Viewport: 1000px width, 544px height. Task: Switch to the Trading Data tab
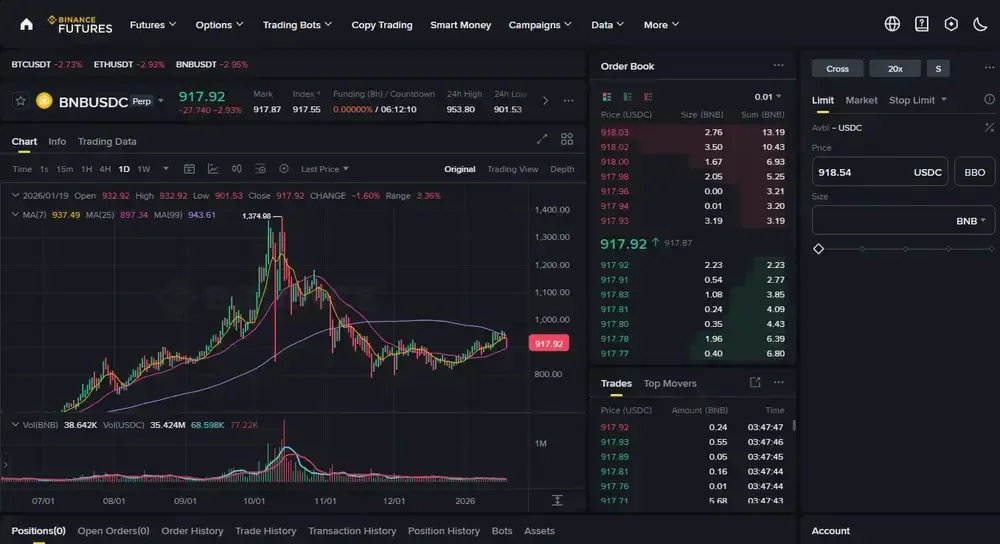click(107, 142)
